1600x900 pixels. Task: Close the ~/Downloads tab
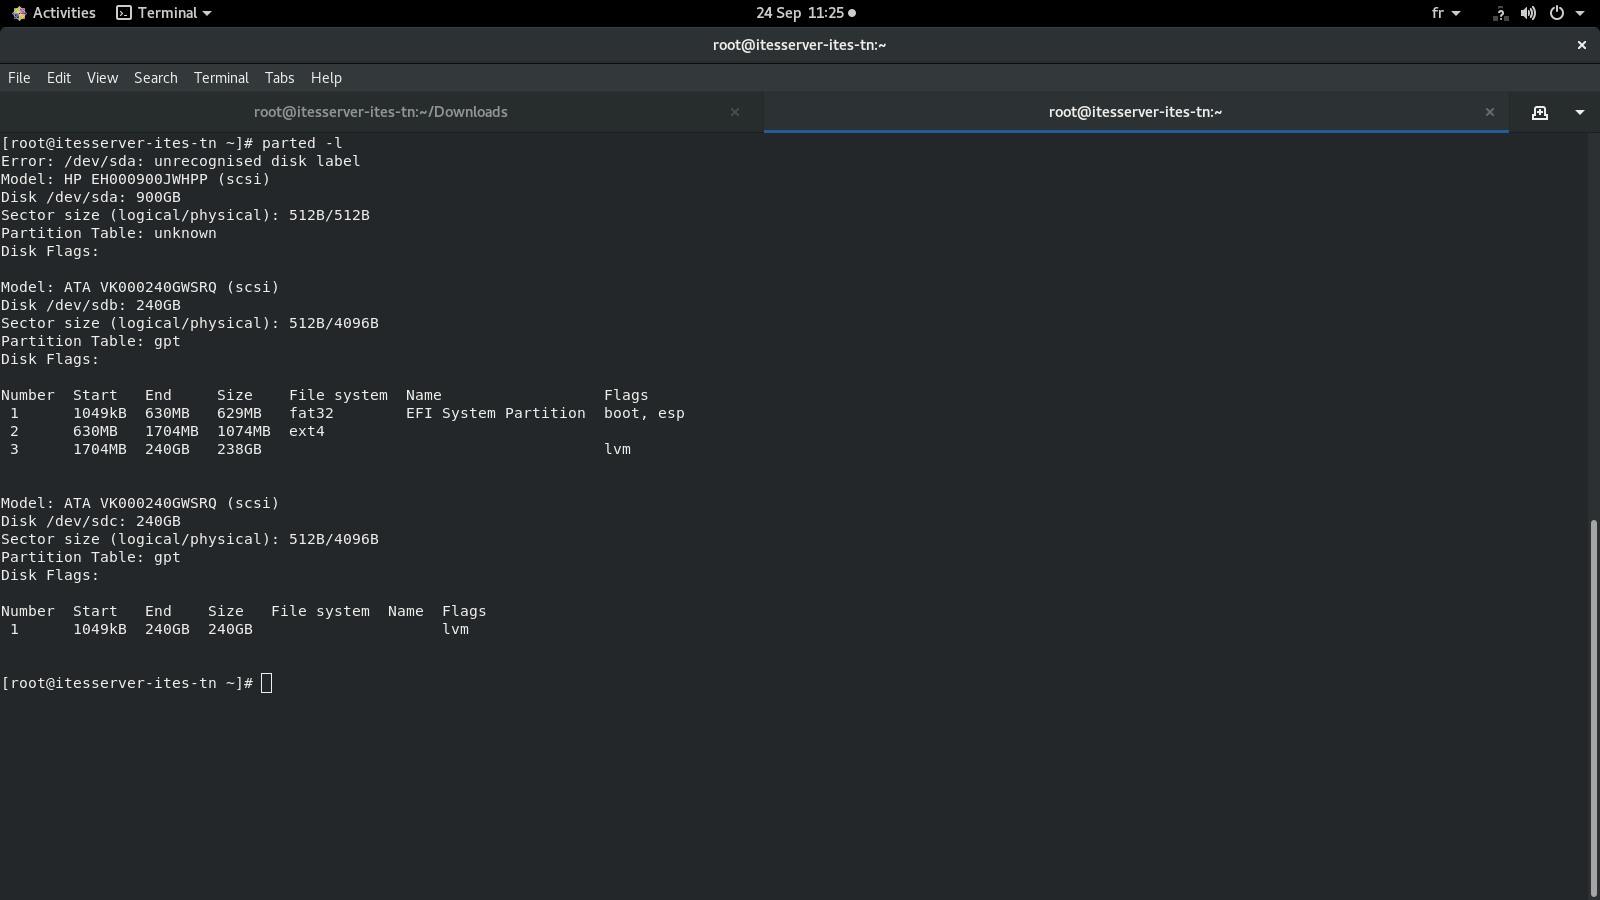(735, 112)
